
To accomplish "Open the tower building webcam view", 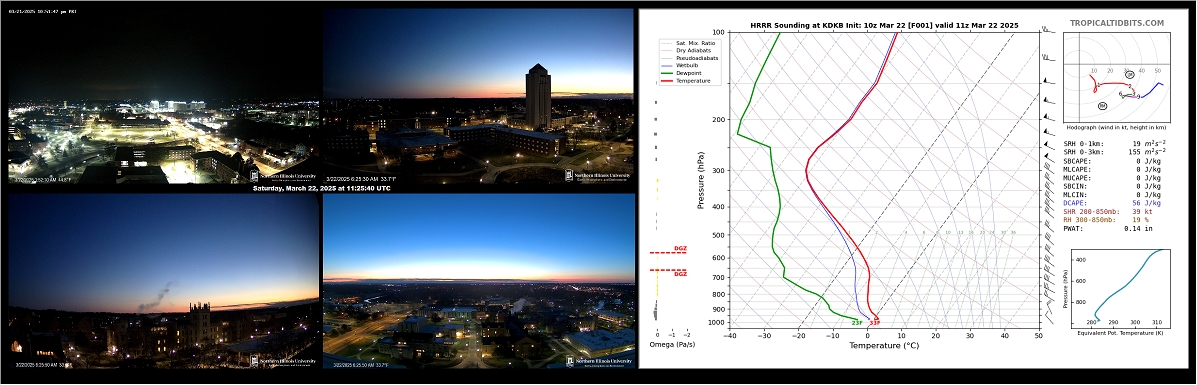I will tap(478, 96).
